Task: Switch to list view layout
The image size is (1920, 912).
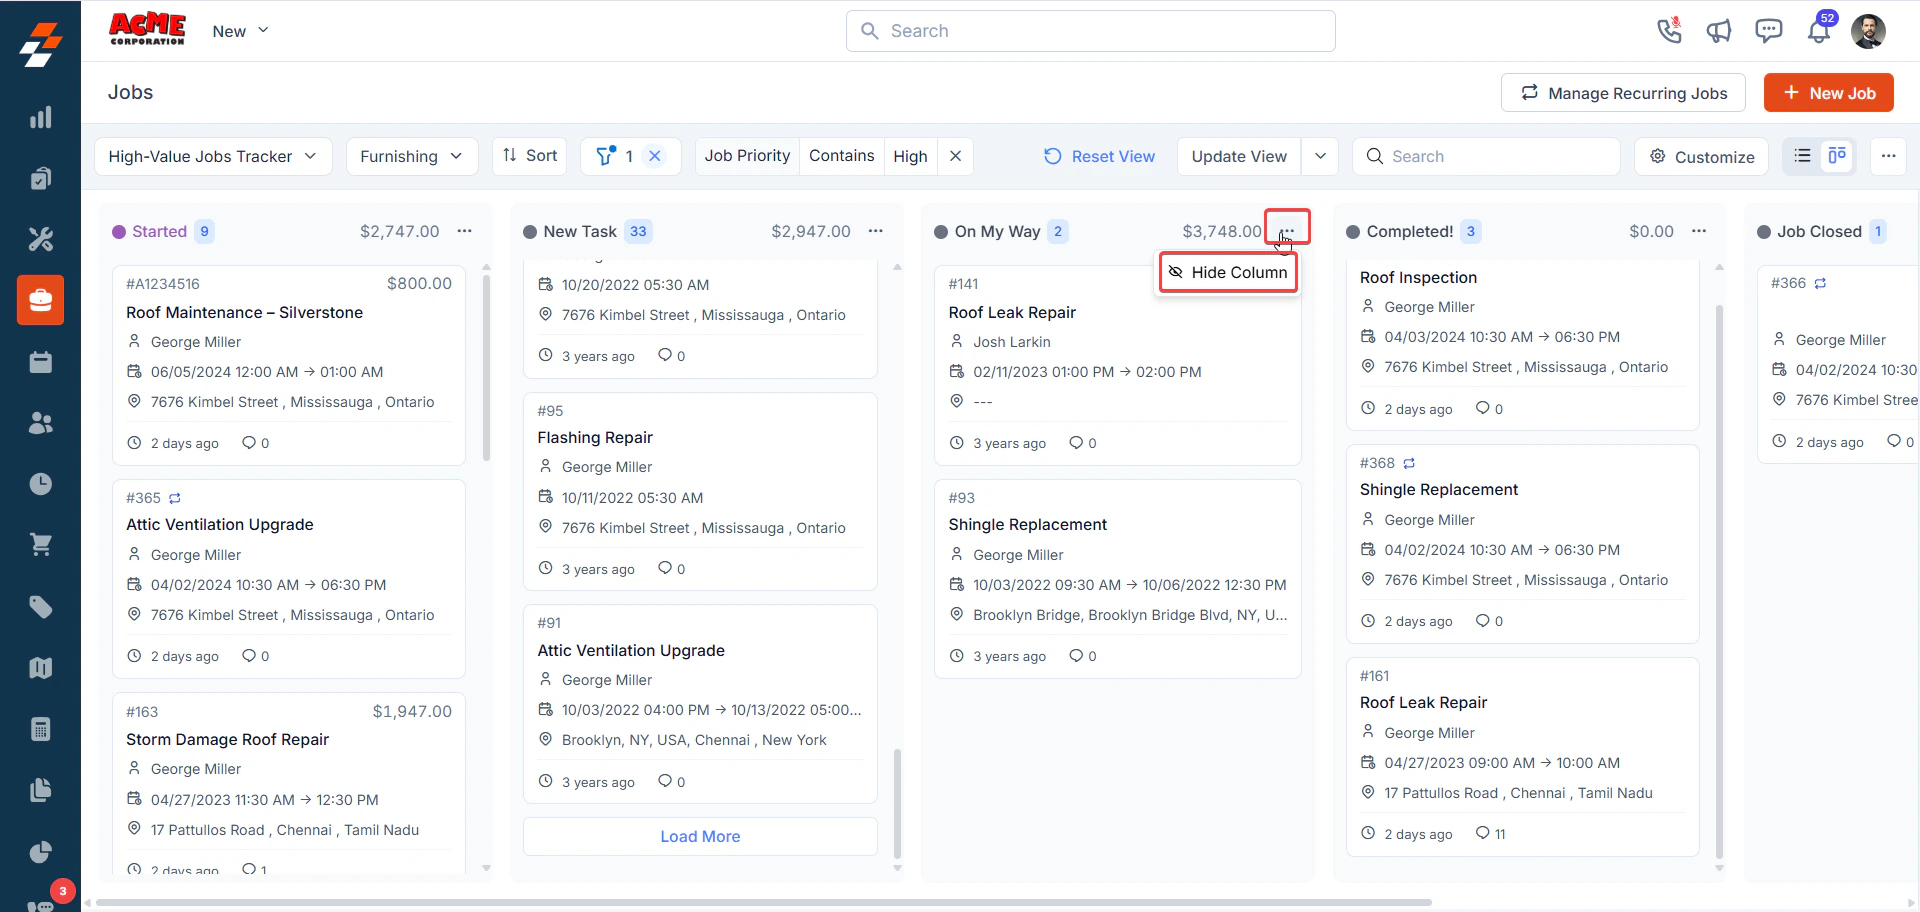Action: coord(1803,156)
